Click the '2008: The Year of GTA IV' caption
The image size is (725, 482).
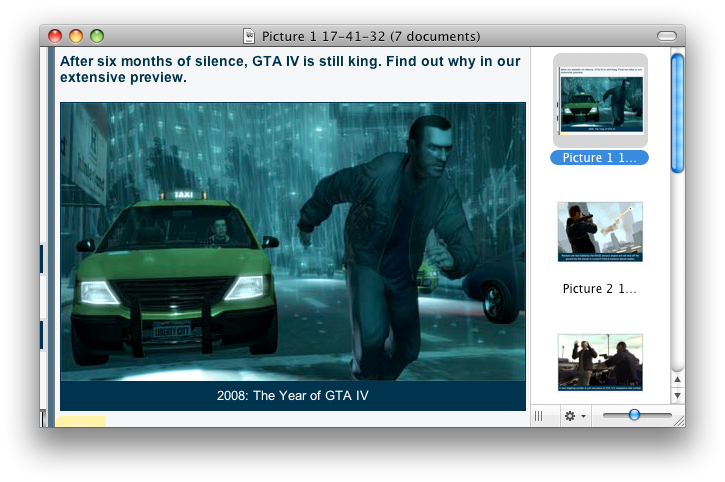point(293,395)
